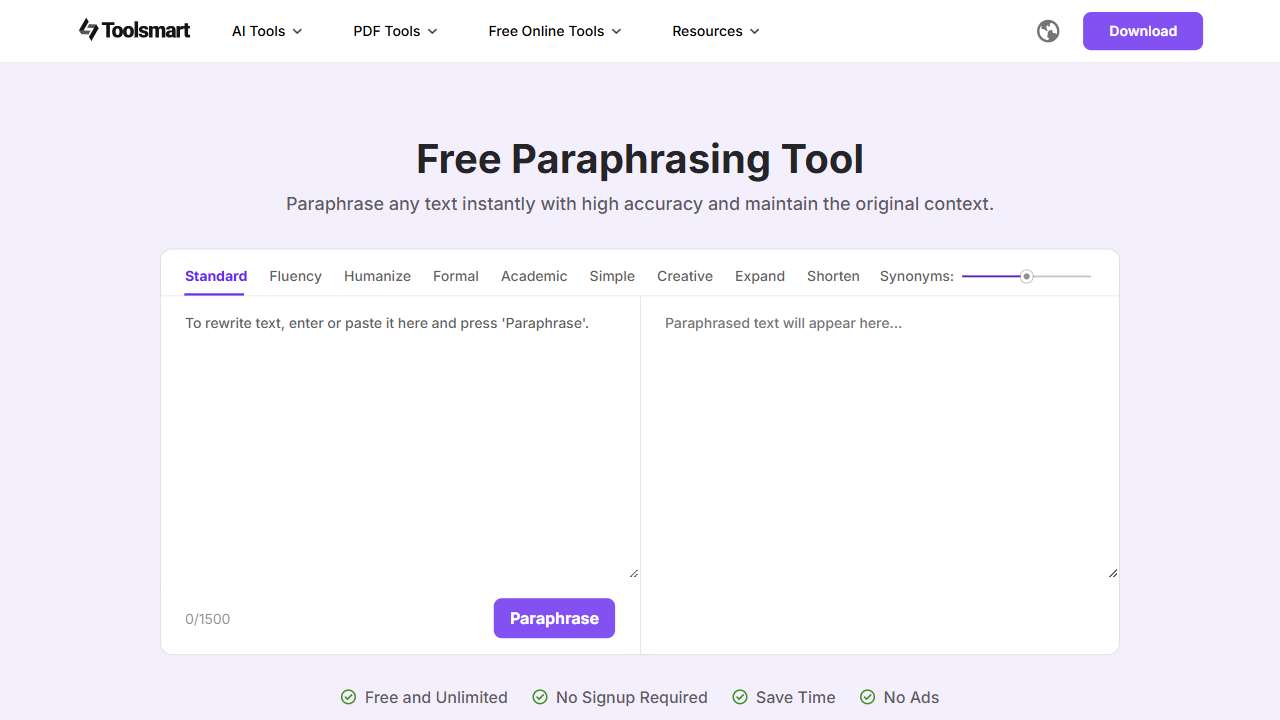
Task: Open the Resources dropdown
Action: click(x=714, y=31)
